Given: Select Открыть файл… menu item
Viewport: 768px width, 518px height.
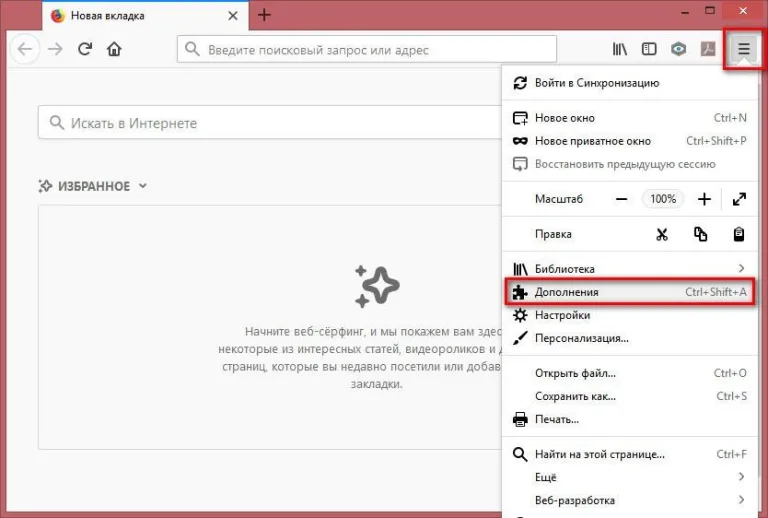Looking at the screenshot, I should pos(630,373).
